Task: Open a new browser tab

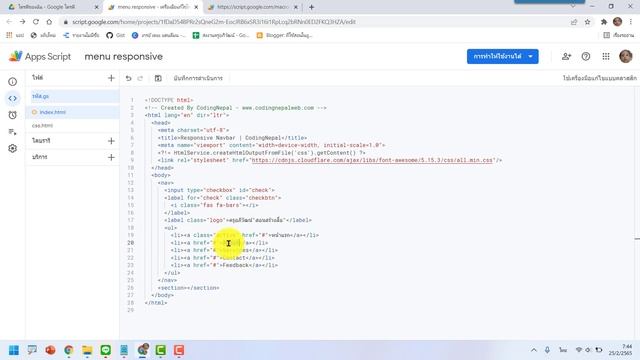Action: tap(311, 7)
